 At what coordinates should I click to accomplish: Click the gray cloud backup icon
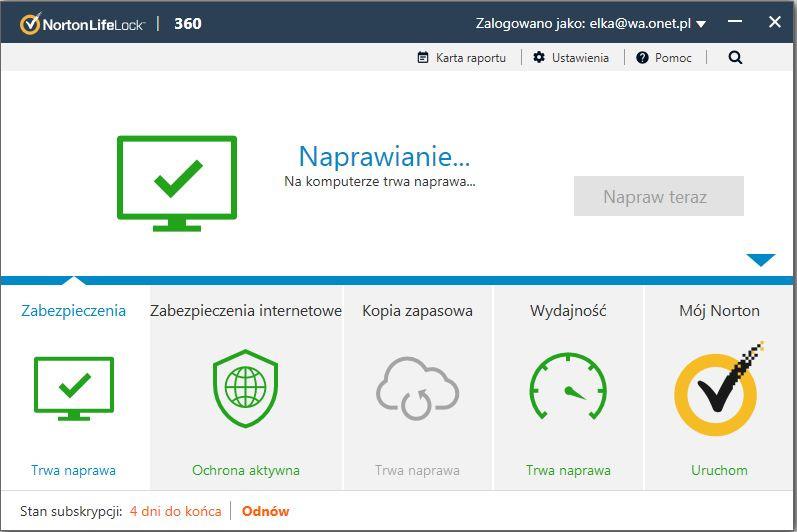tap(417, 389)
